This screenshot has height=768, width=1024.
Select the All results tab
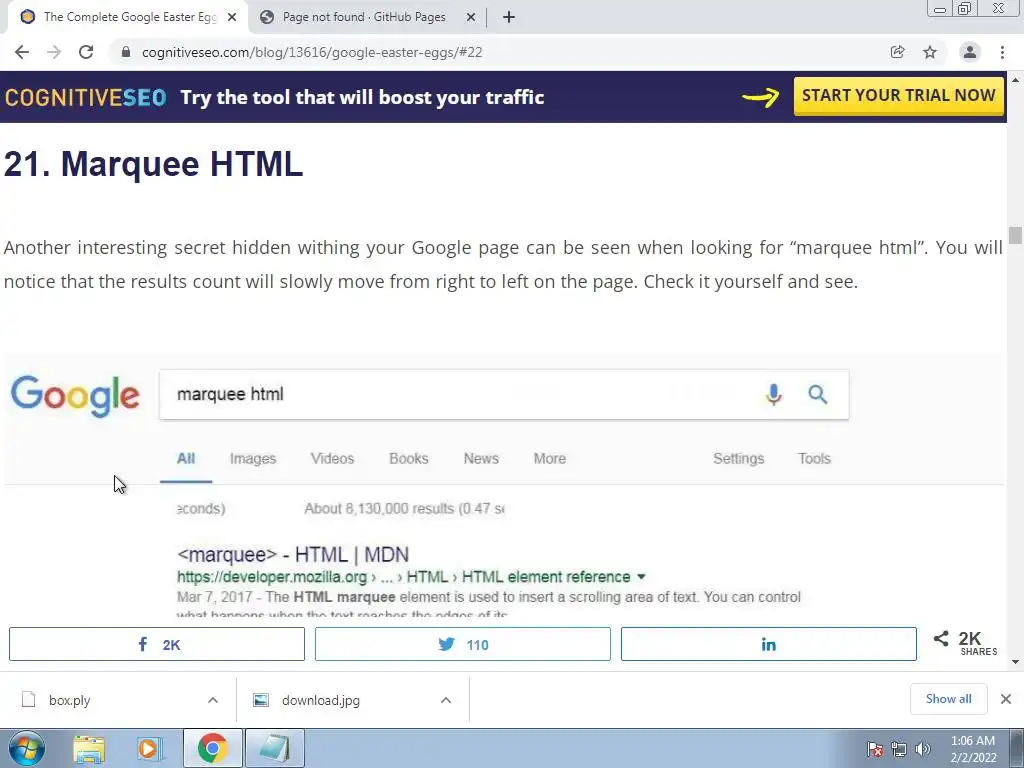pos(186,458)
